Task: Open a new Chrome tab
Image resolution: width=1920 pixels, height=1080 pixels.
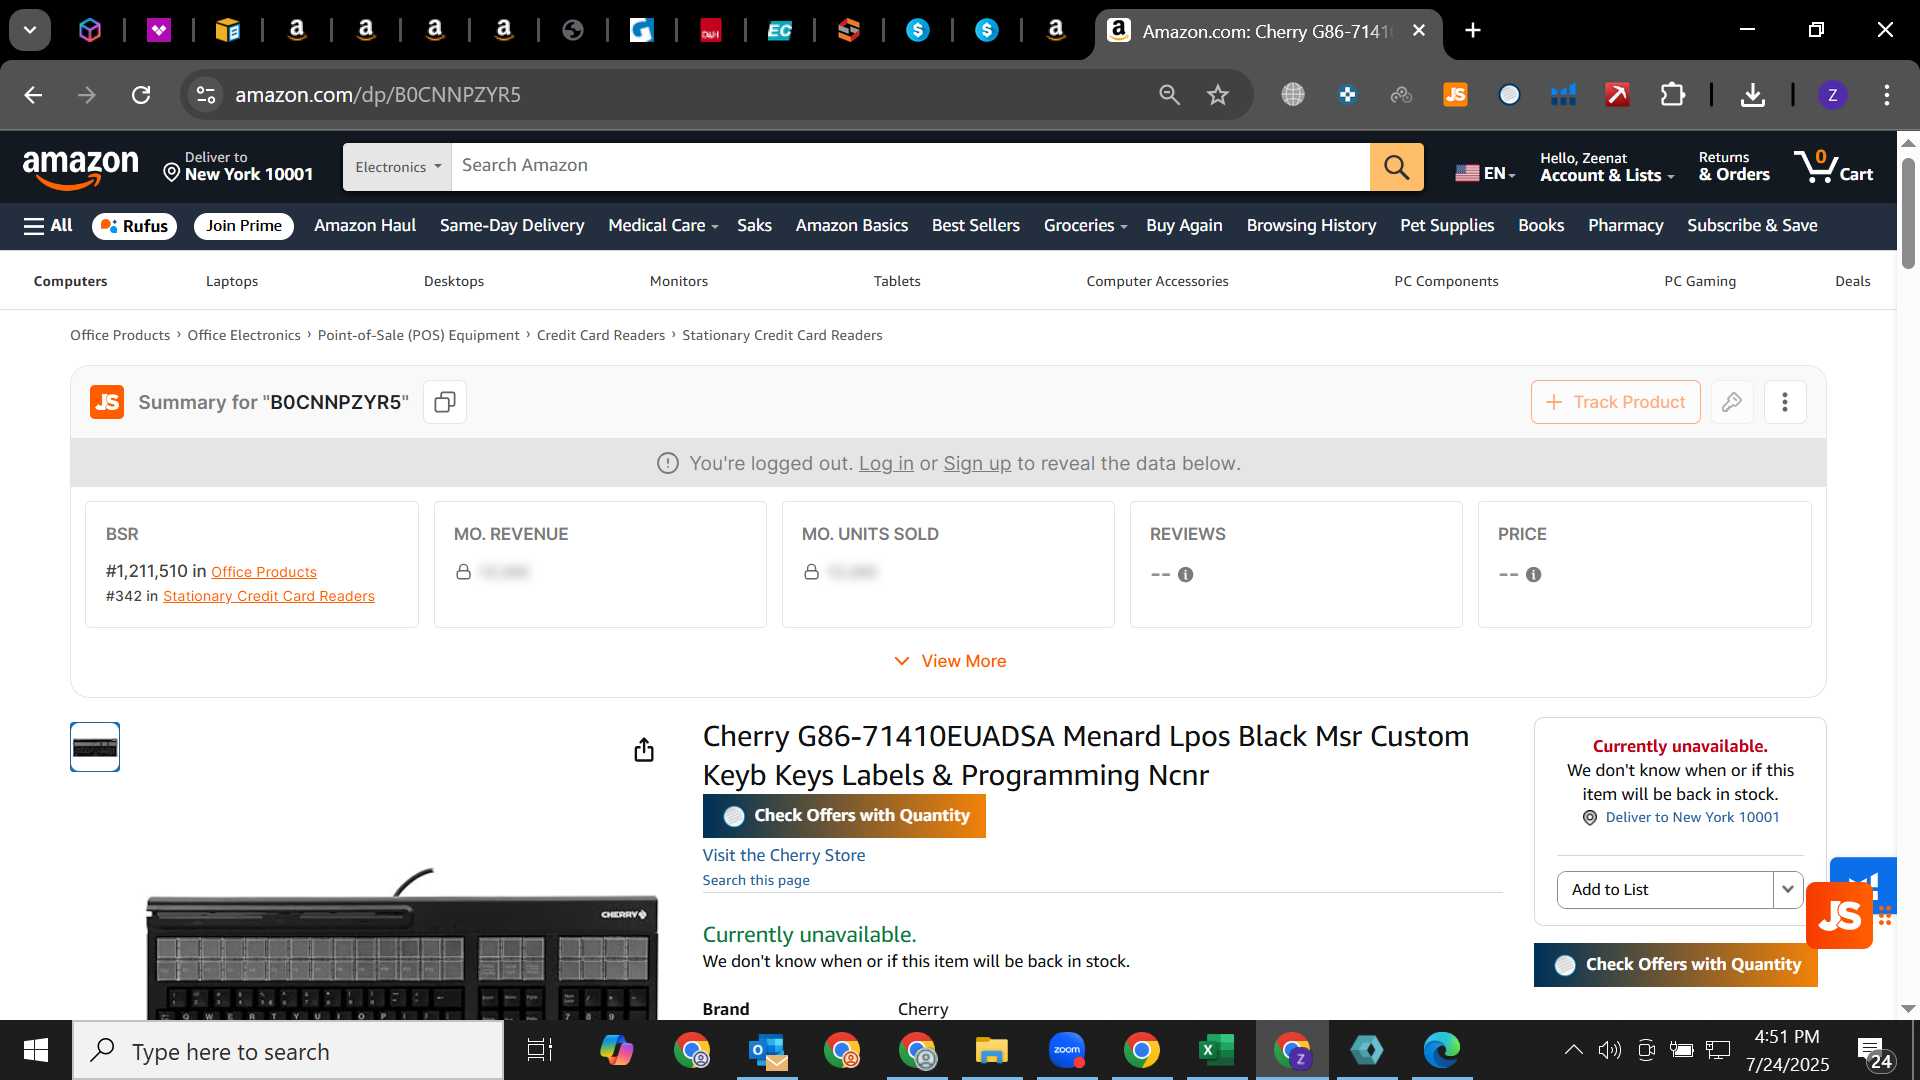Action: pyautogui.click(x=1473, y=30)
